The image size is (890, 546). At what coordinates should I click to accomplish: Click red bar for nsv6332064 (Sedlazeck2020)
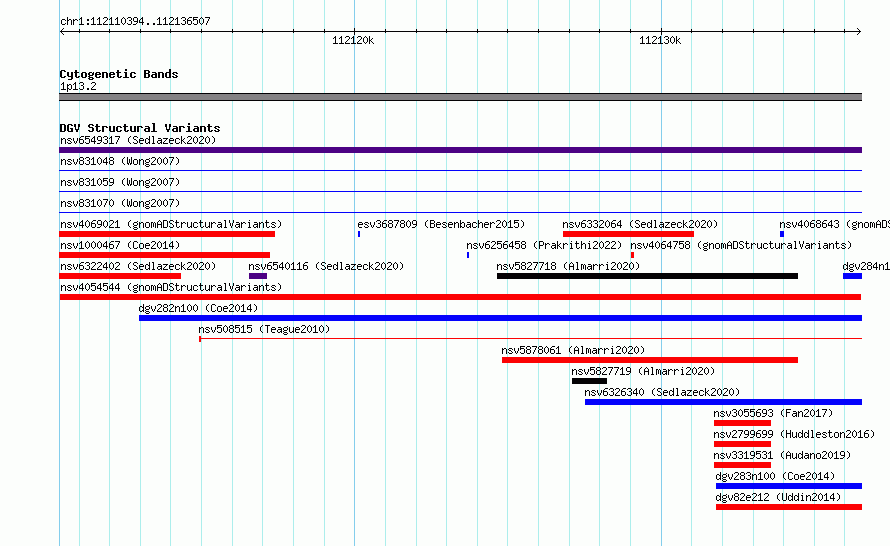click(628, 234)
